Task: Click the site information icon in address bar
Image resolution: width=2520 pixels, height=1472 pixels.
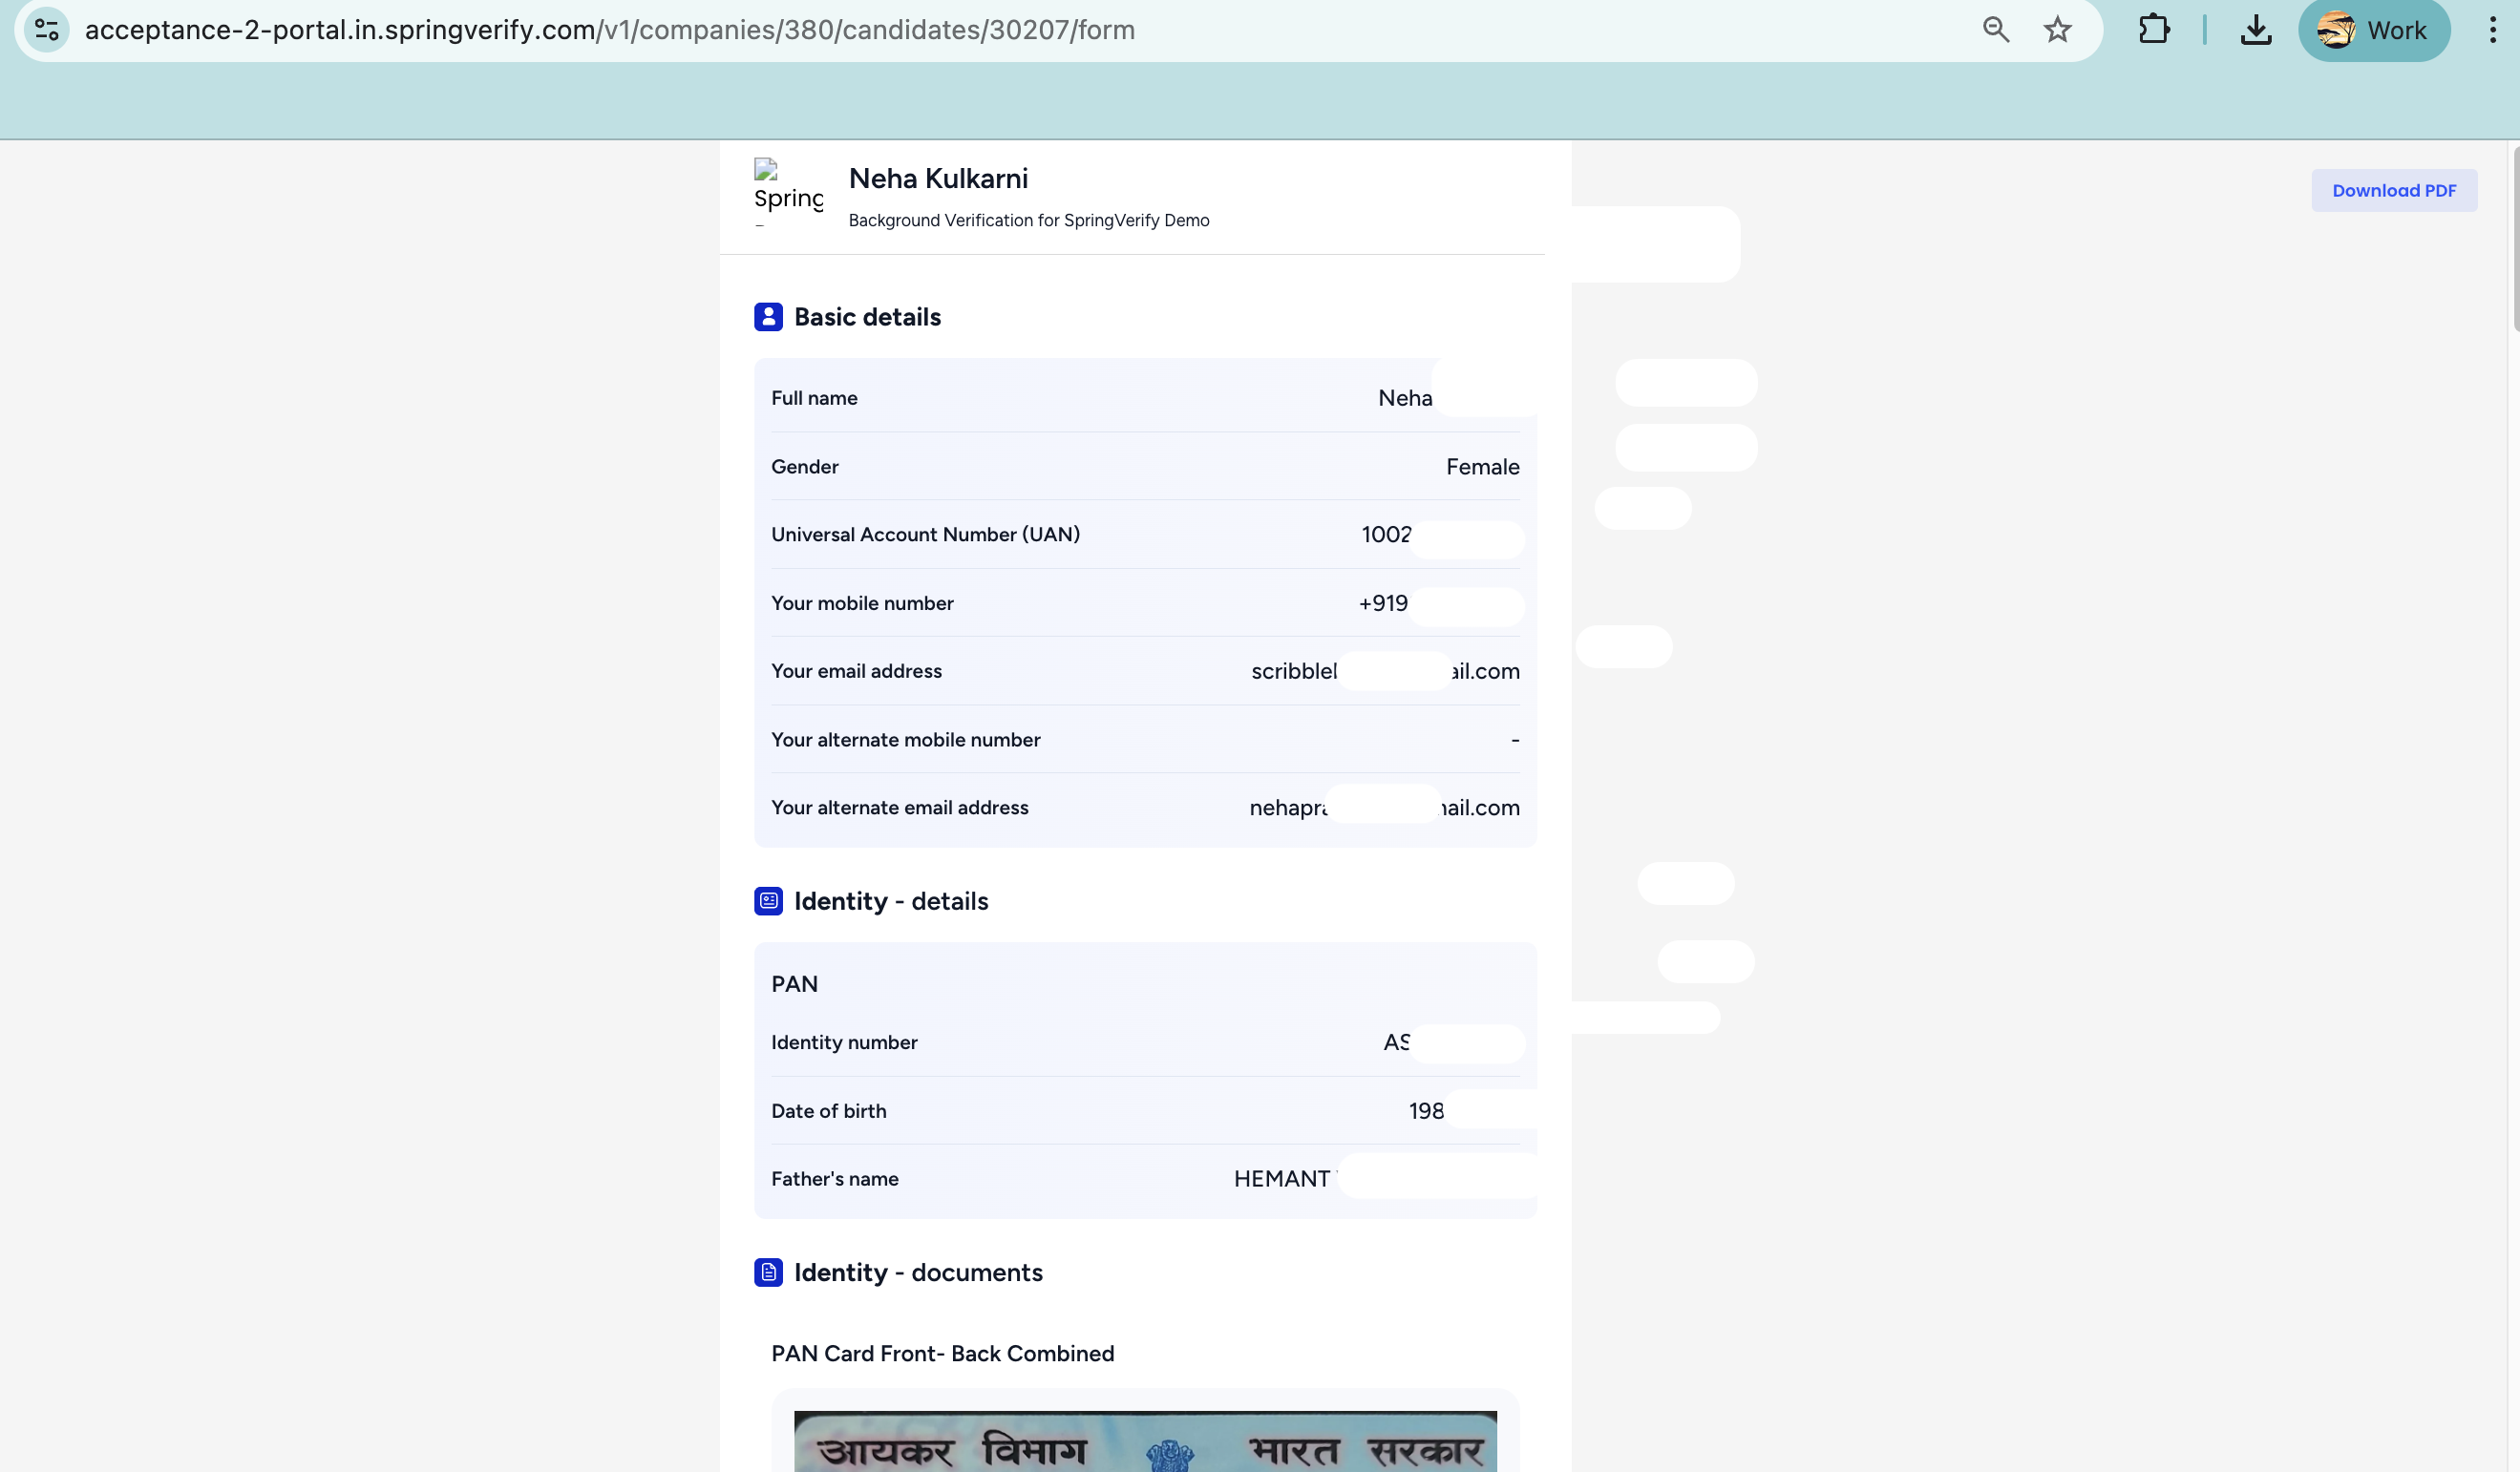Action: [x=47, y=30]
